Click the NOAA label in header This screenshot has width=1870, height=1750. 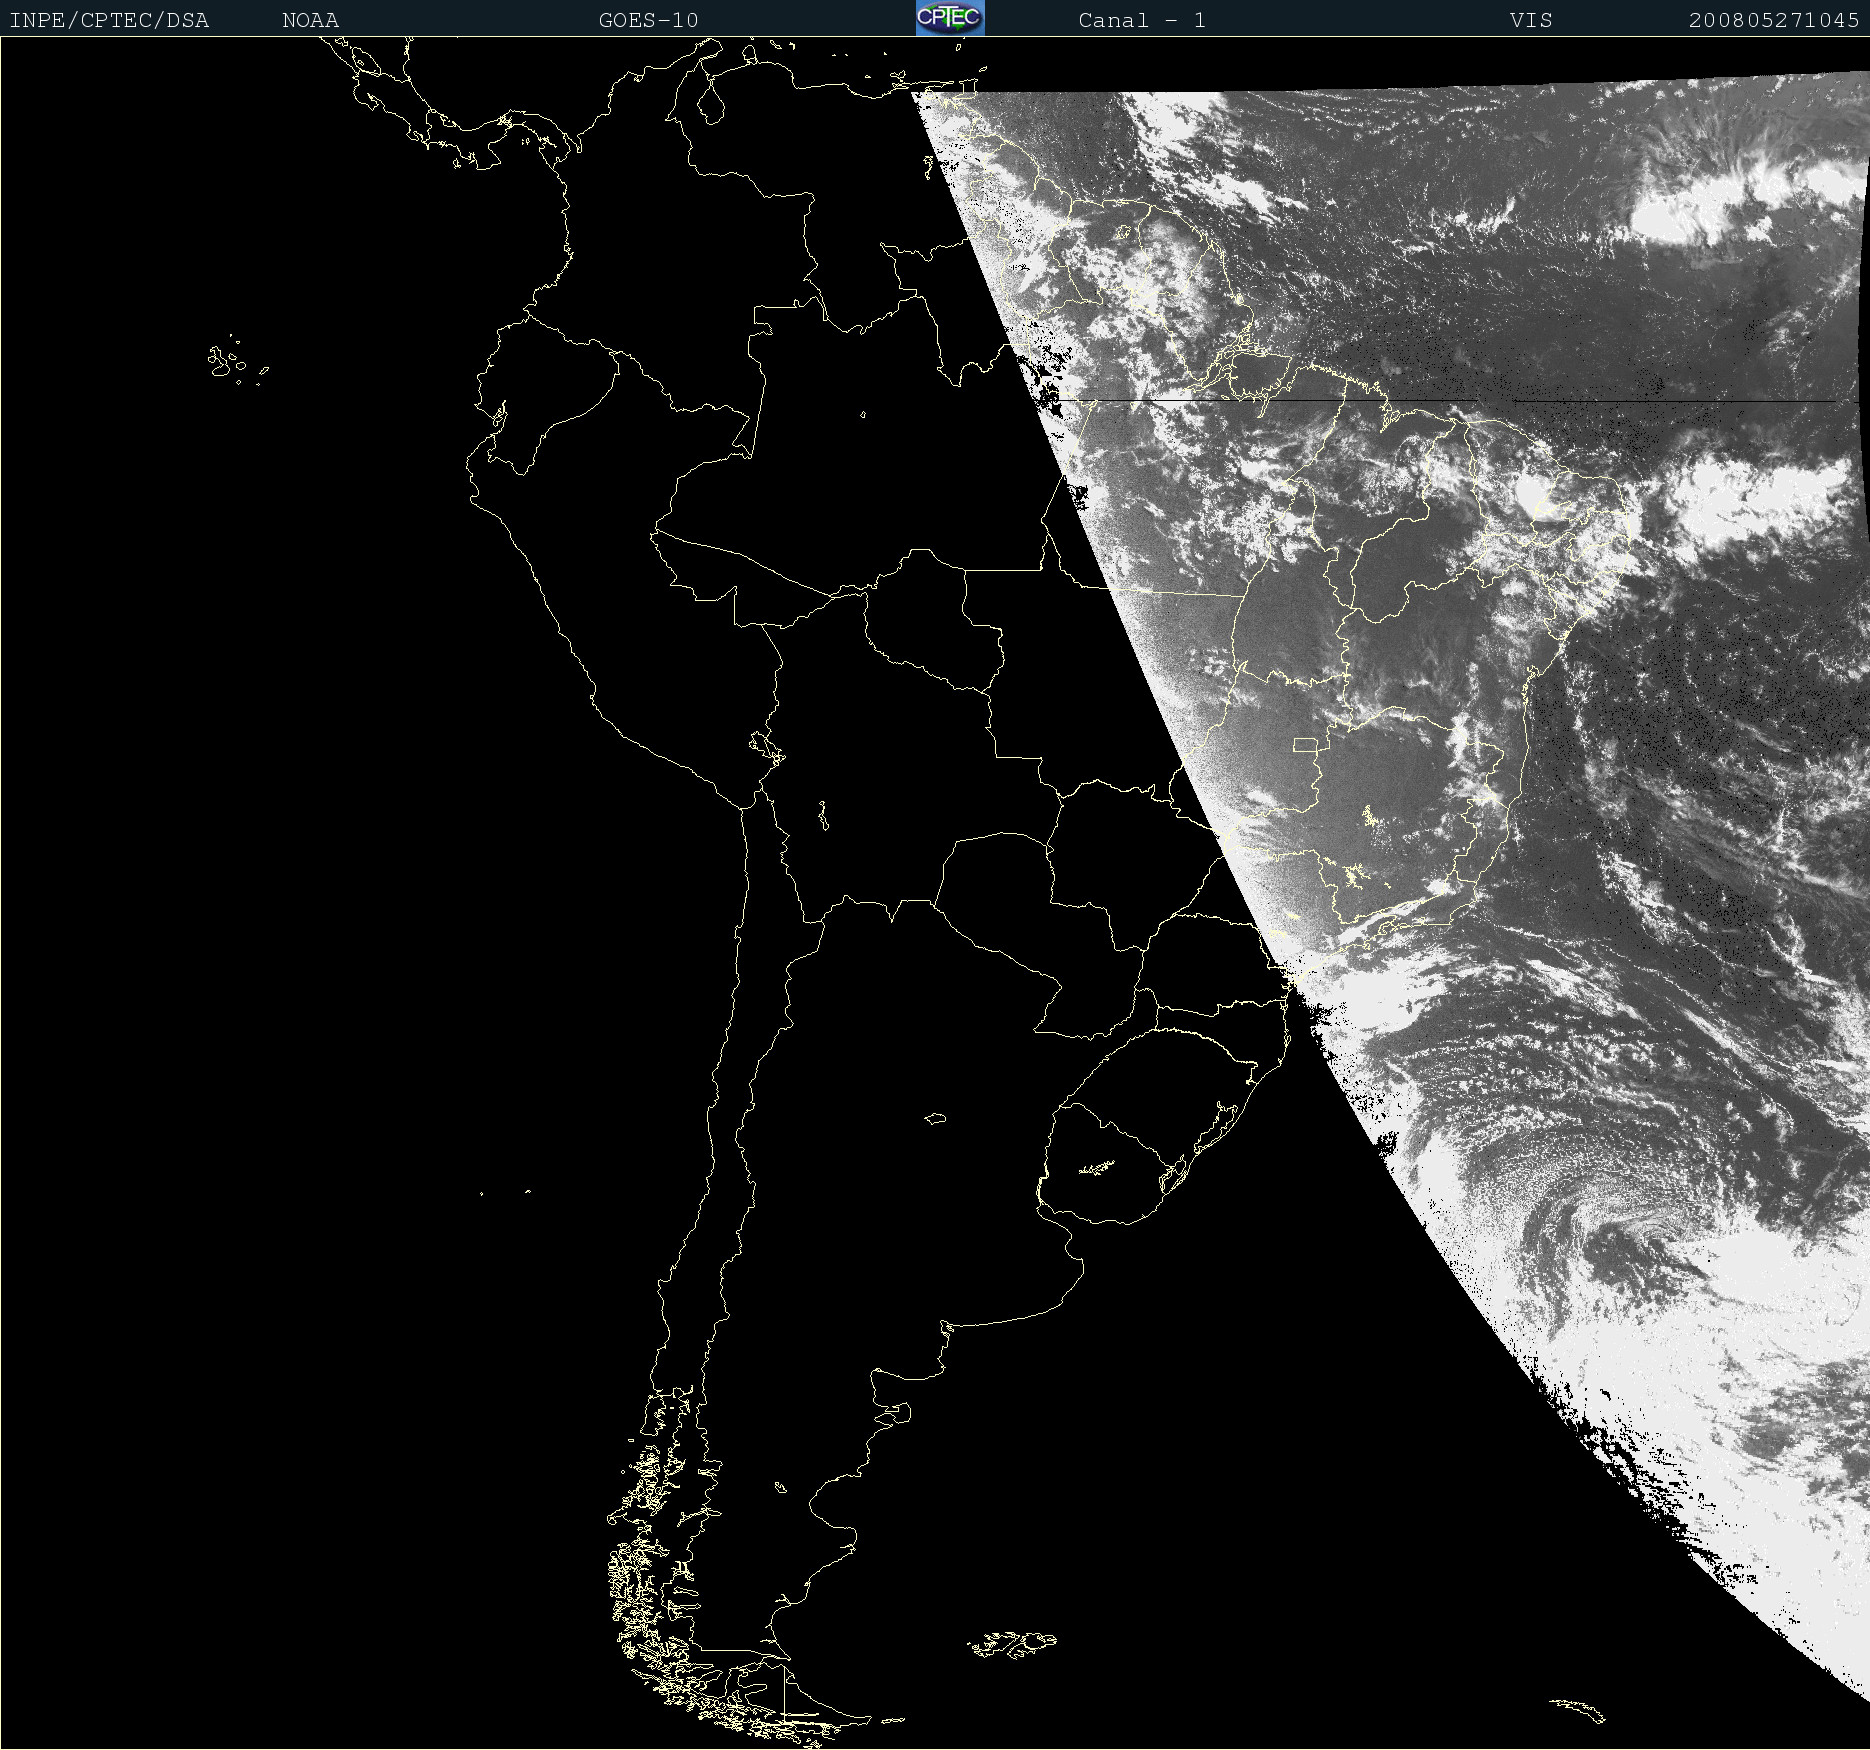point(311,20)
